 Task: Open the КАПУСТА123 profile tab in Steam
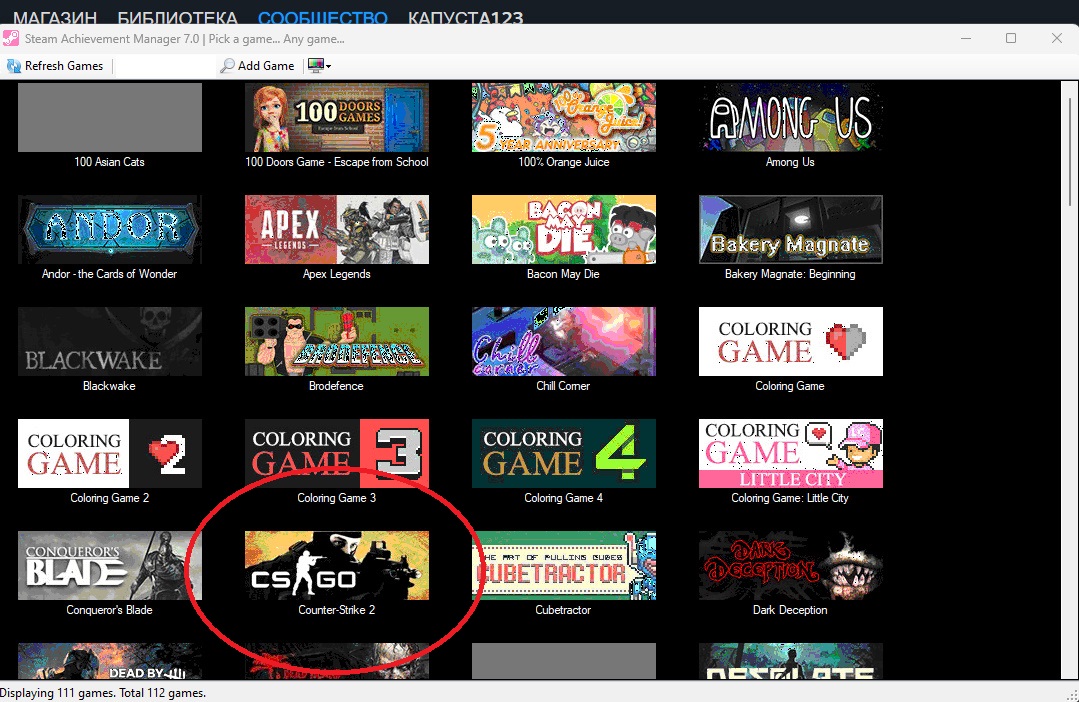pyautogui.click(x=465, y=18)
